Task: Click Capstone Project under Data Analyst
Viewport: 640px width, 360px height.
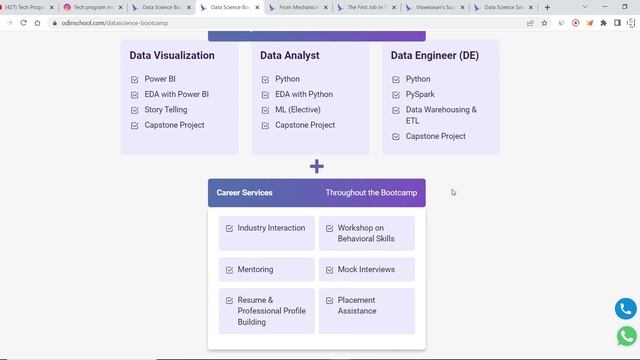Action: [305, 125]
